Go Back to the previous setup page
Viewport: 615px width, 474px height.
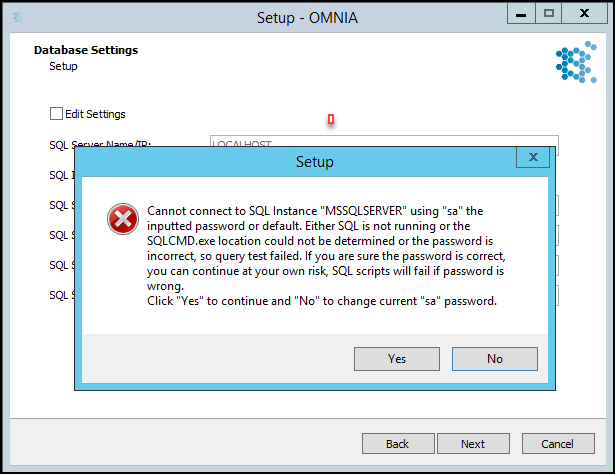[398, 443]
